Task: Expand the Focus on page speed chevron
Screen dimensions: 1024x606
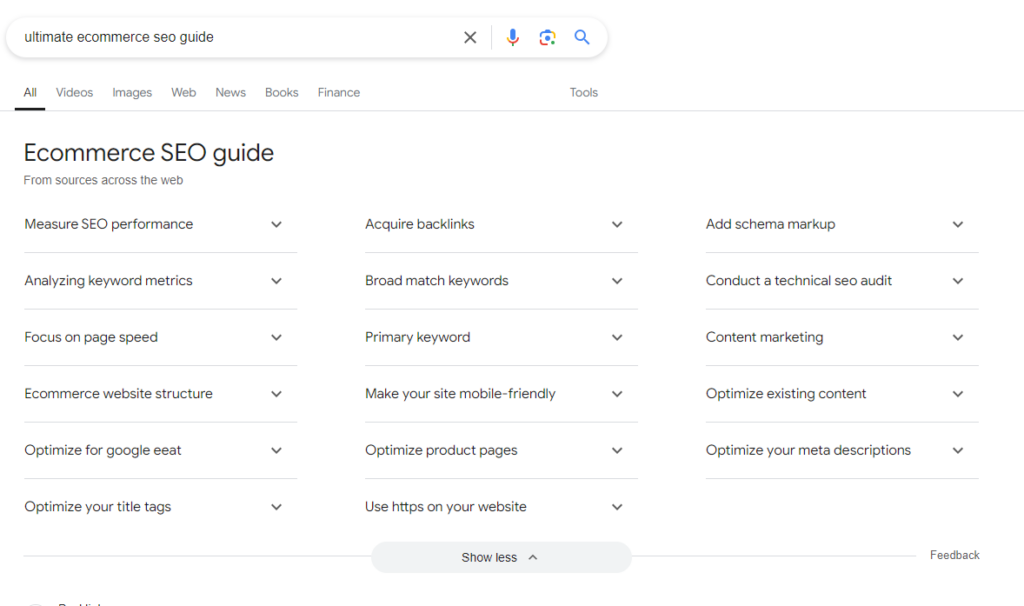Action: (x=276, y=338)
